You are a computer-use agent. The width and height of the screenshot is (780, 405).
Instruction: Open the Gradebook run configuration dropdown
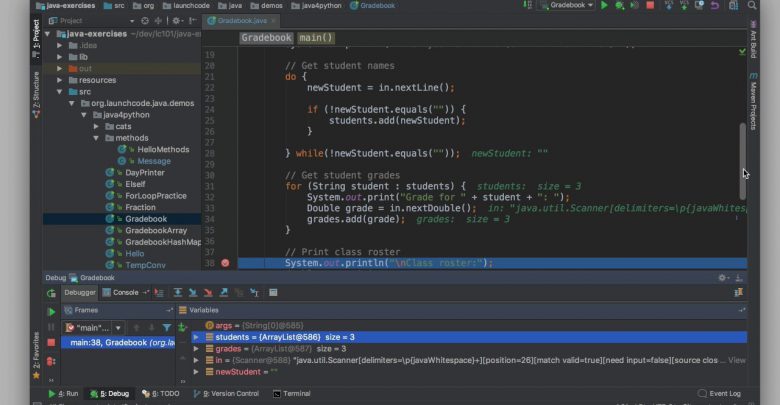(x=568, y=5)
